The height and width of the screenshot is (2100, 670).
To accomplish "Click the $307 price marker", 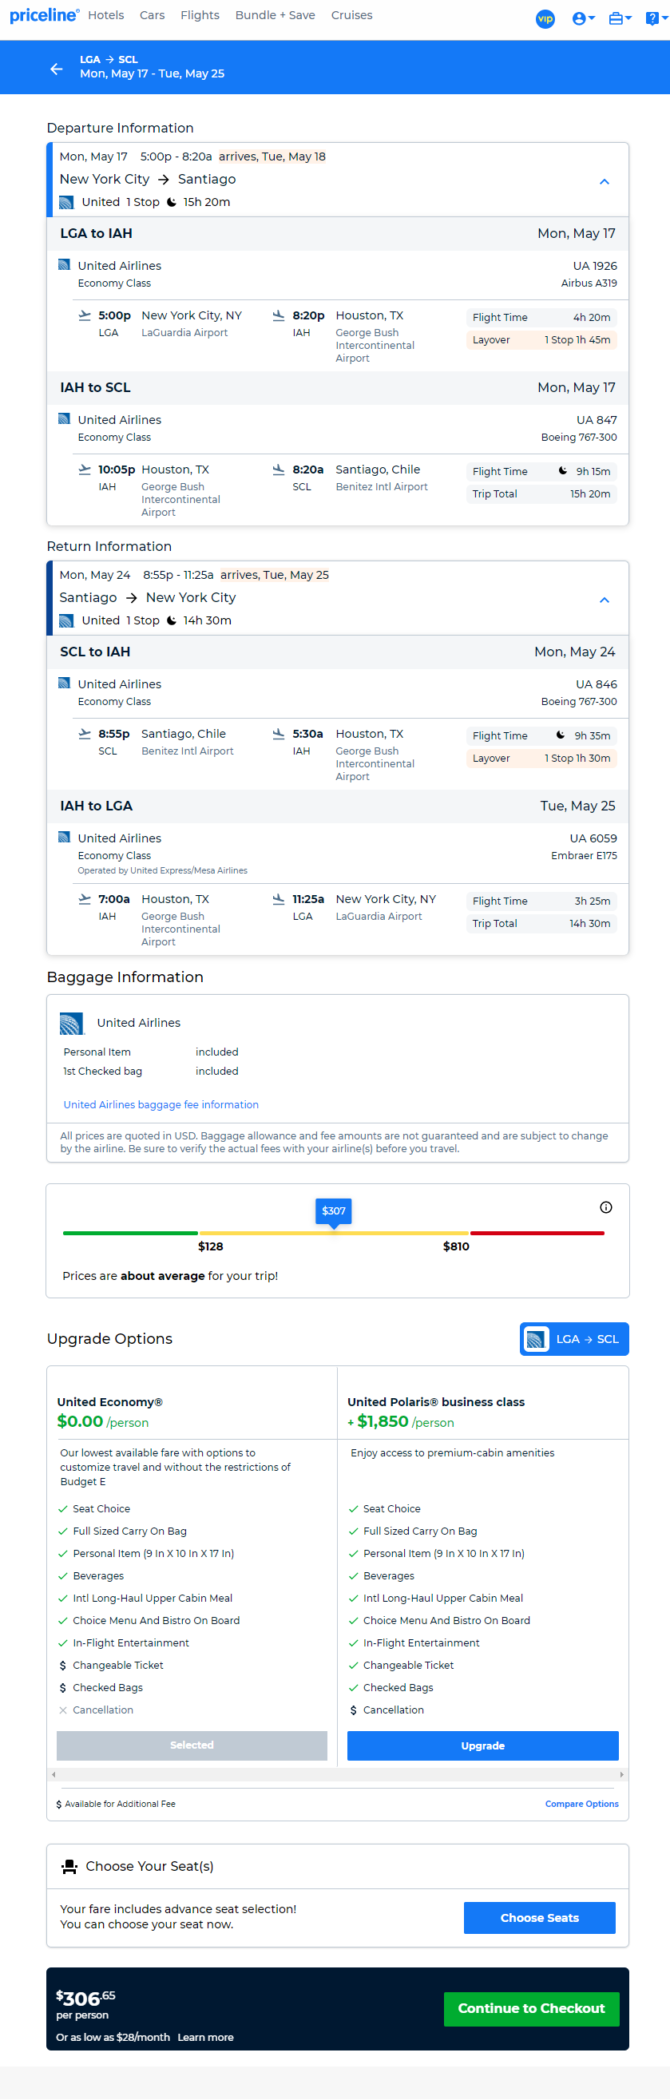I will [x=334, y=1211].
